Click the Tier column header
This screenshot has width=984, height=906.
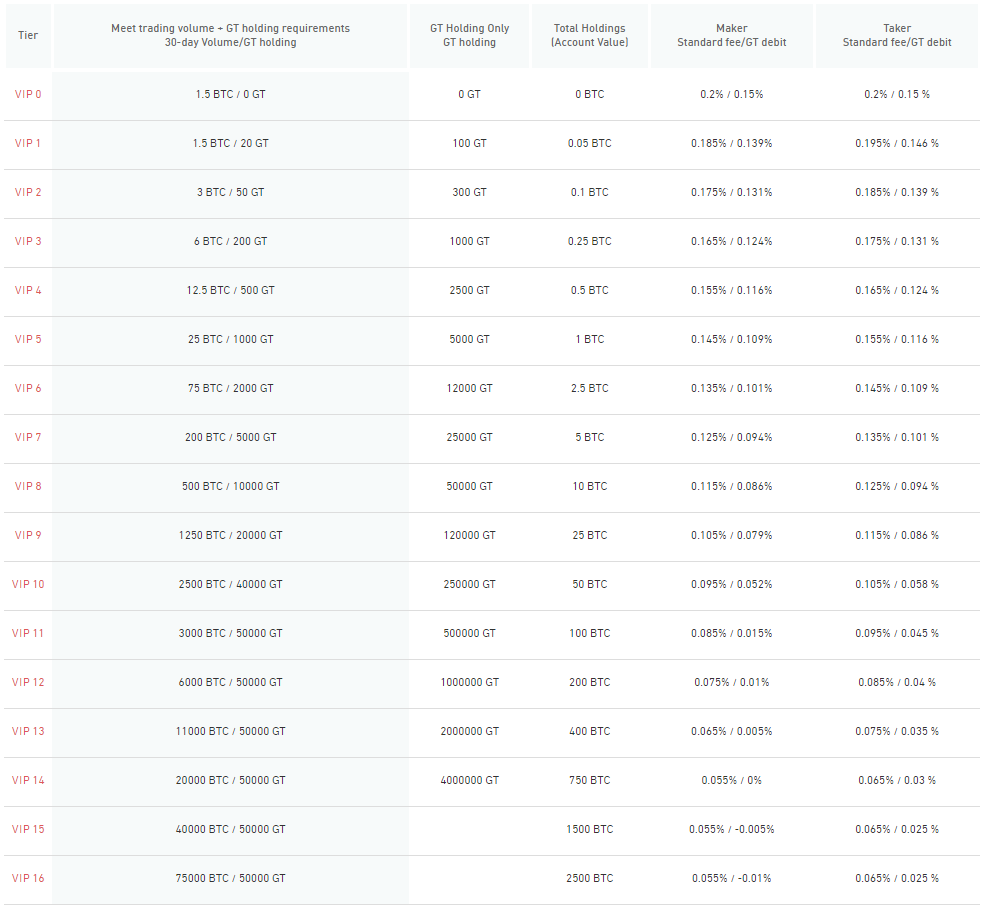[28, 35]
